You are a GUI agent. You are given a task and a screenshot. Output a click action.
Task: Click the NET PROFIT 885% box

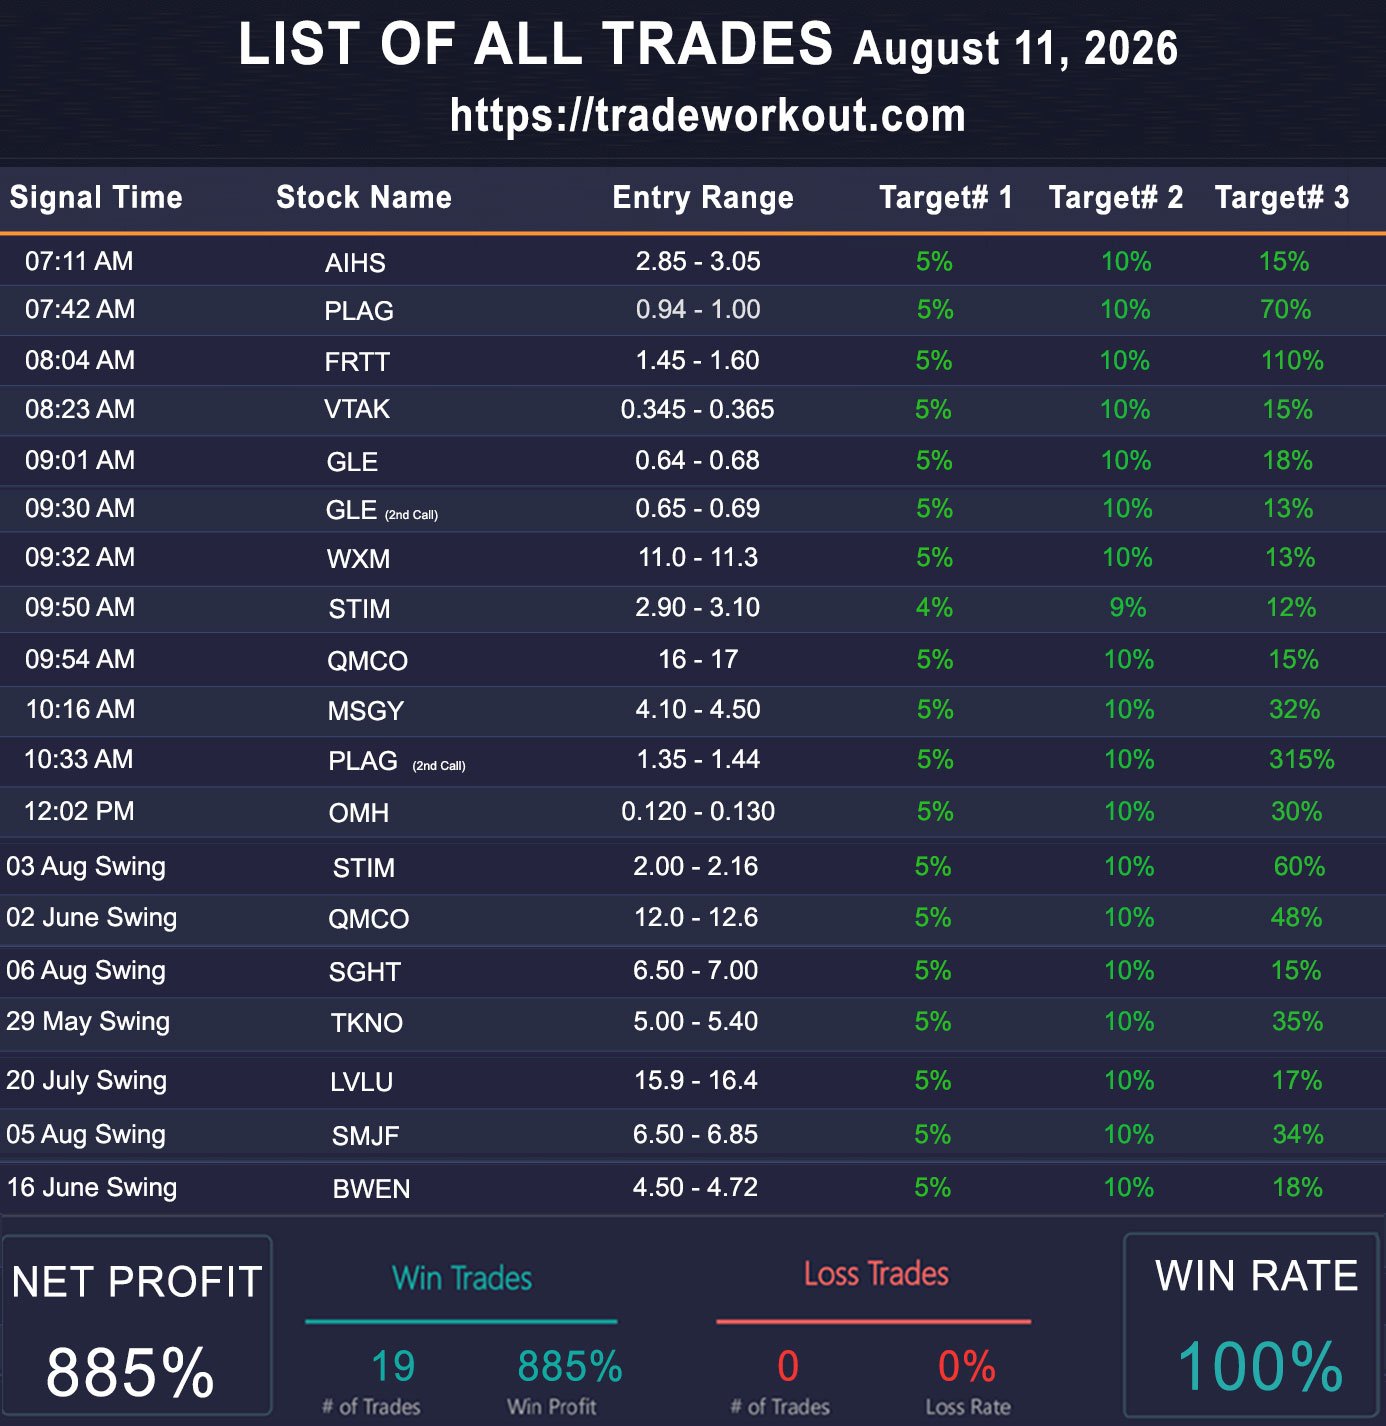click(x=137, y=1325)
